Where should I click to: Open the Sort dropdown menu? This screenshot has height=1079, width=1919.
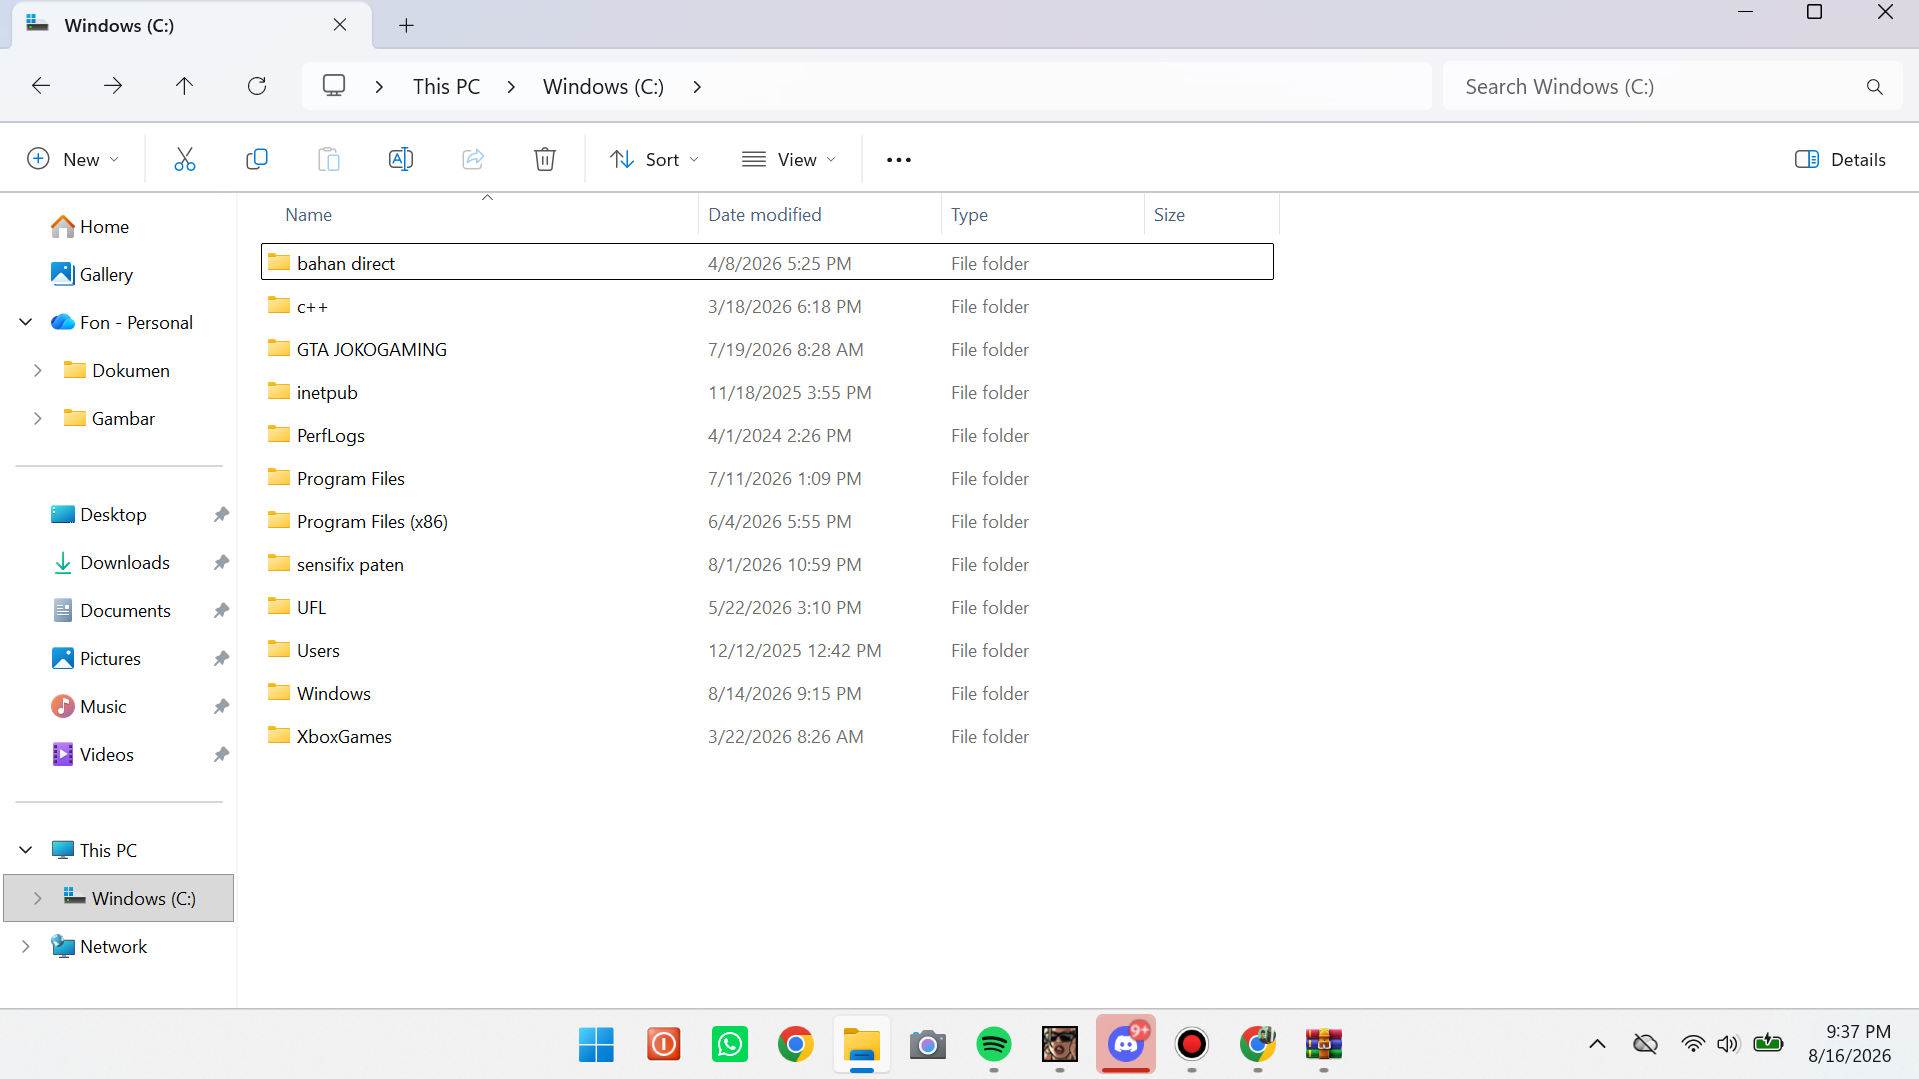pyautogui.click(x=654, y=159)
